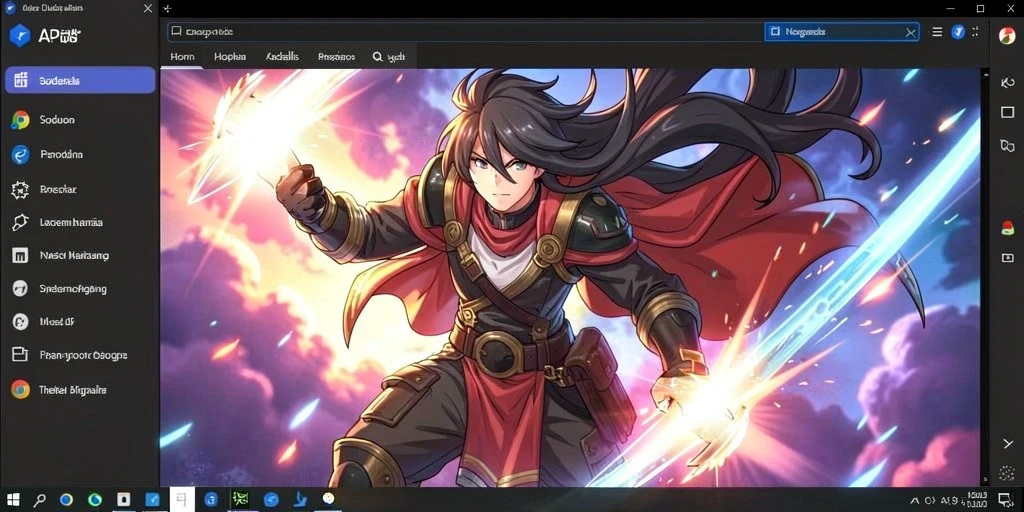Open the blue Edge-style sidebar icon

click(20, 155)
